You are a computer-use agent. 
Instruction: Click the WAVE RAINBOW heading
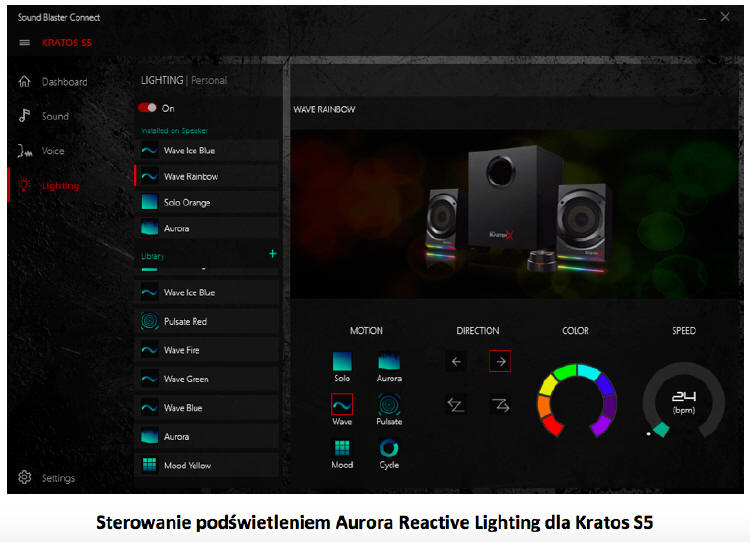(324, 110)
